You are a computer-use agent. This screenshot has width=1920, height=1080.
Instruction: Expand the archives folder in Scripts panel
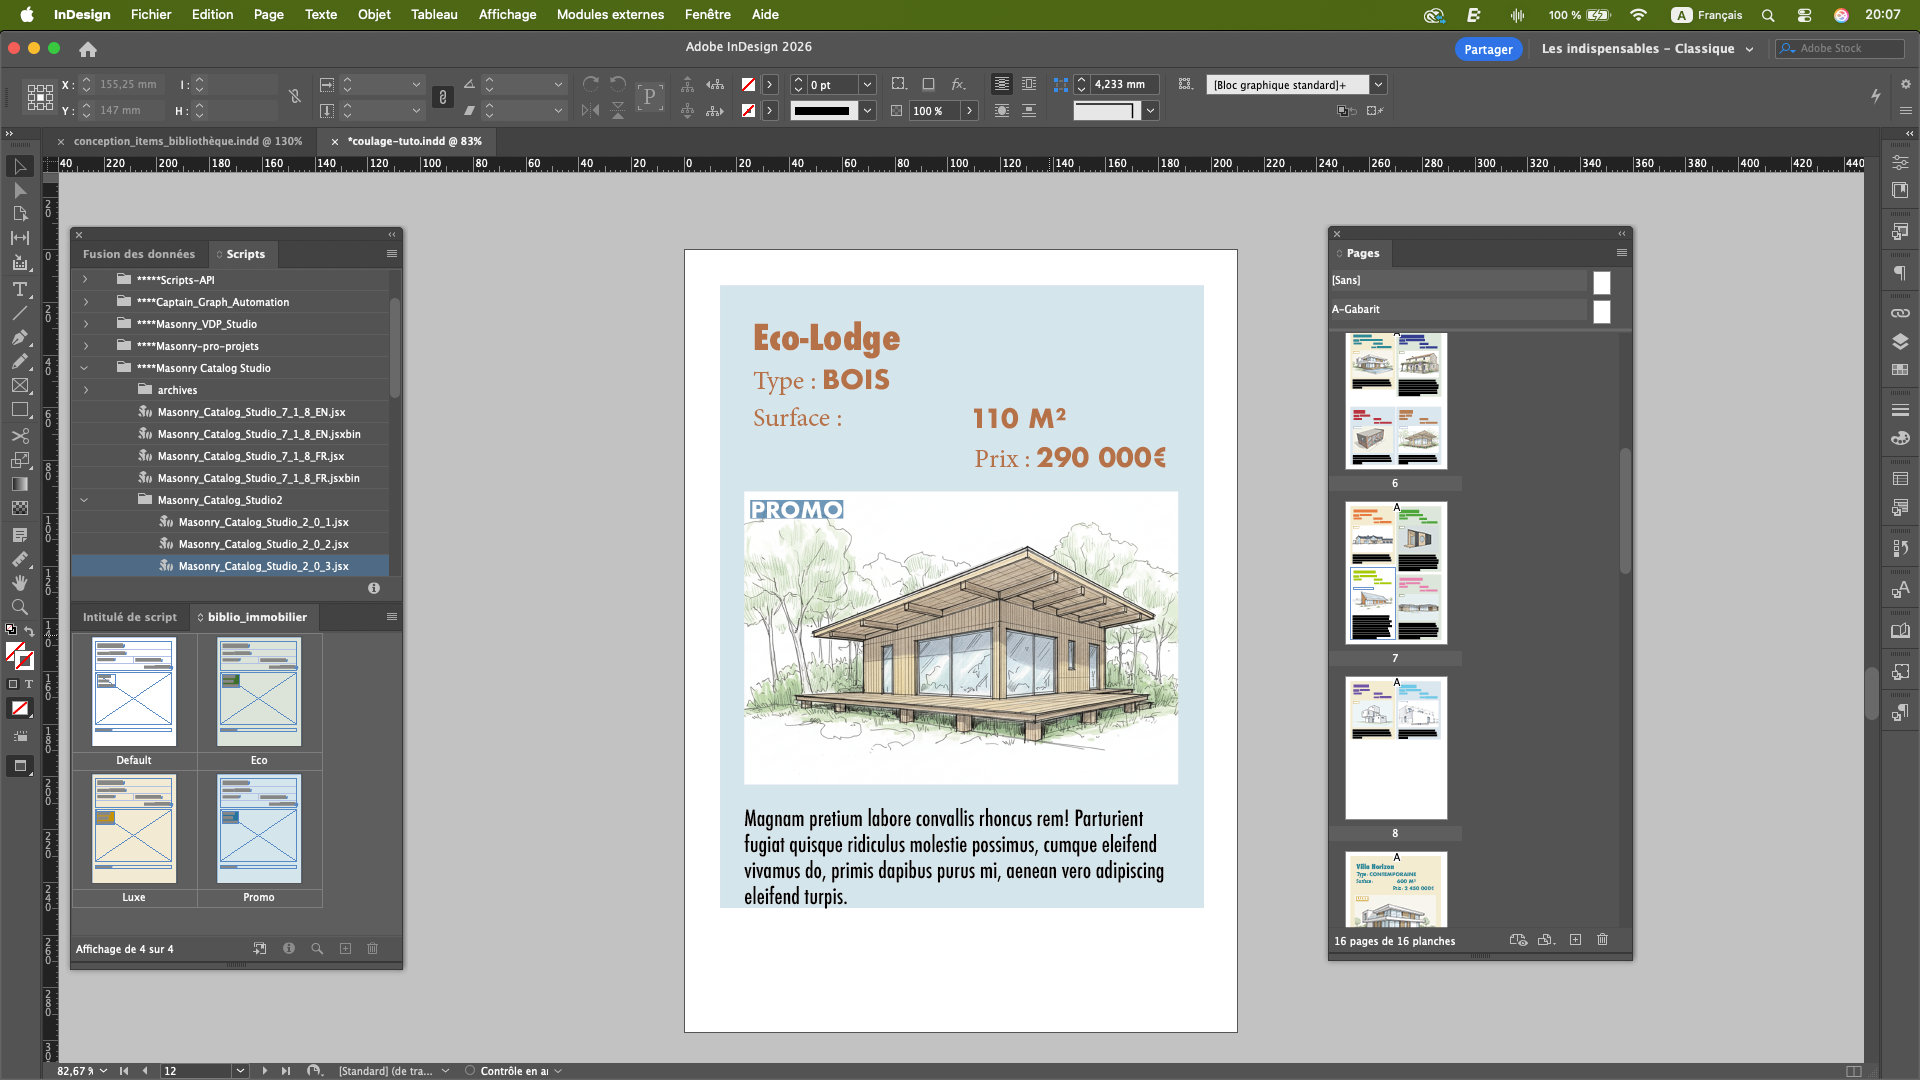click(x=85, y=390)
